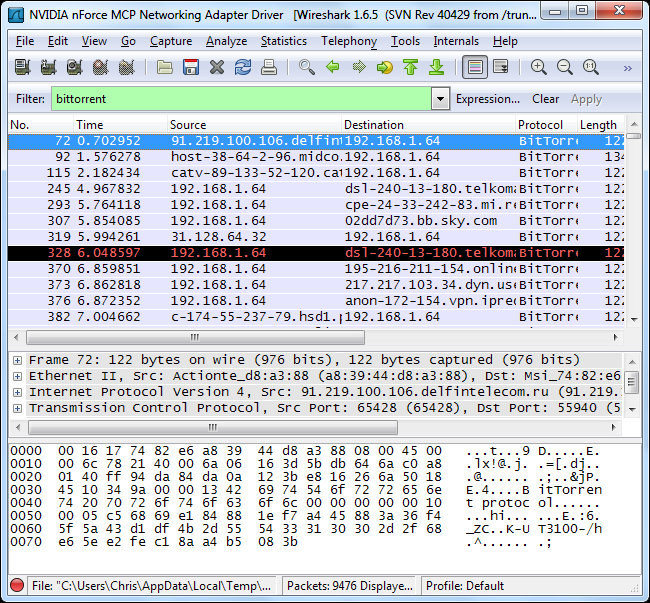Viewport: 650px width, 603px height.
Task: Click packet list scroll down arrow
Action: pos(634,320)
